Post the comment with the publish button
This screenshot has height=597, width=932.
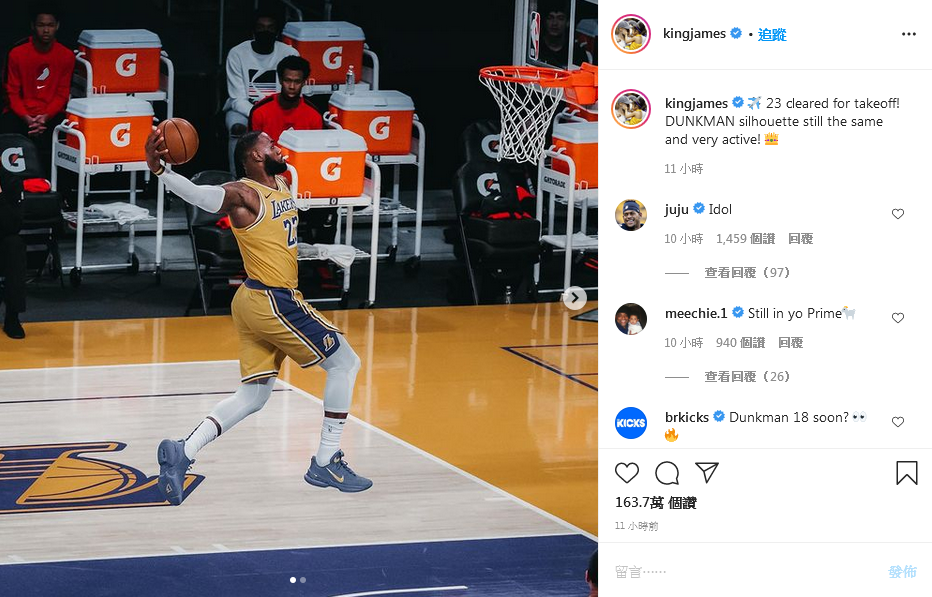pos(902,571)
